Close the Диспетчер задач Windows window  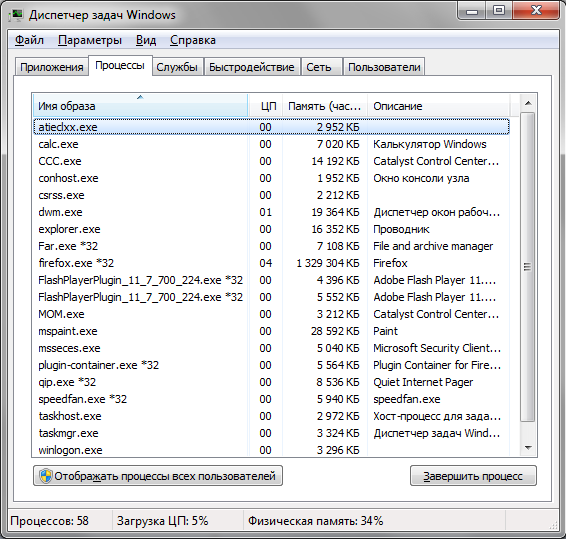pyautogui.click(x=536, y=11)
